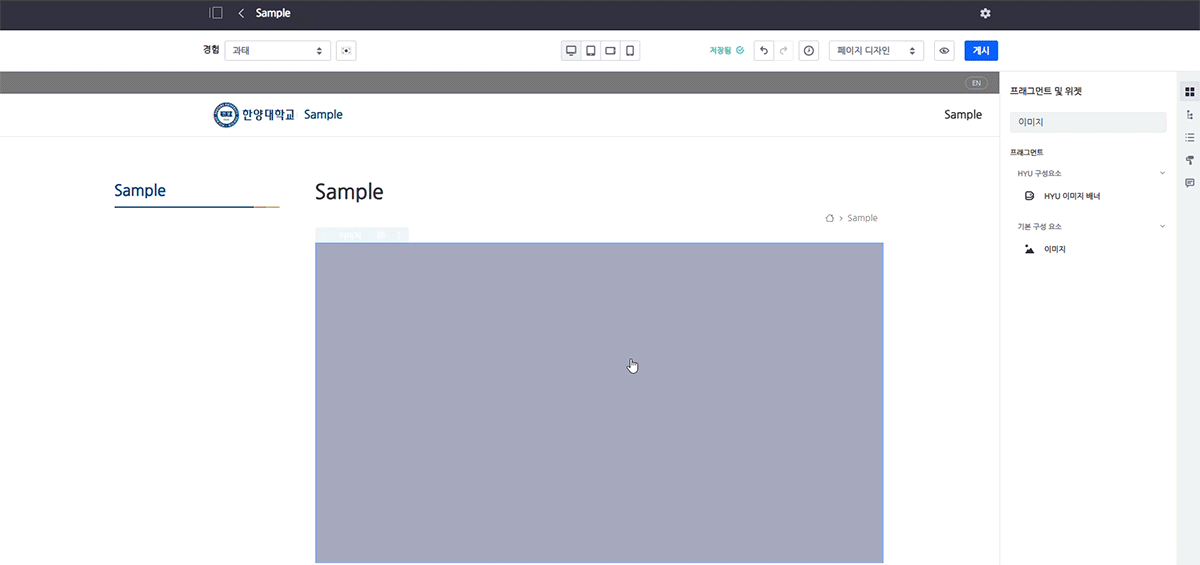Switch to mobile phone viewport
Image resolution: width=1200 pixels, height=565 pixels.
pyautogui.click(x=630, y=51)
